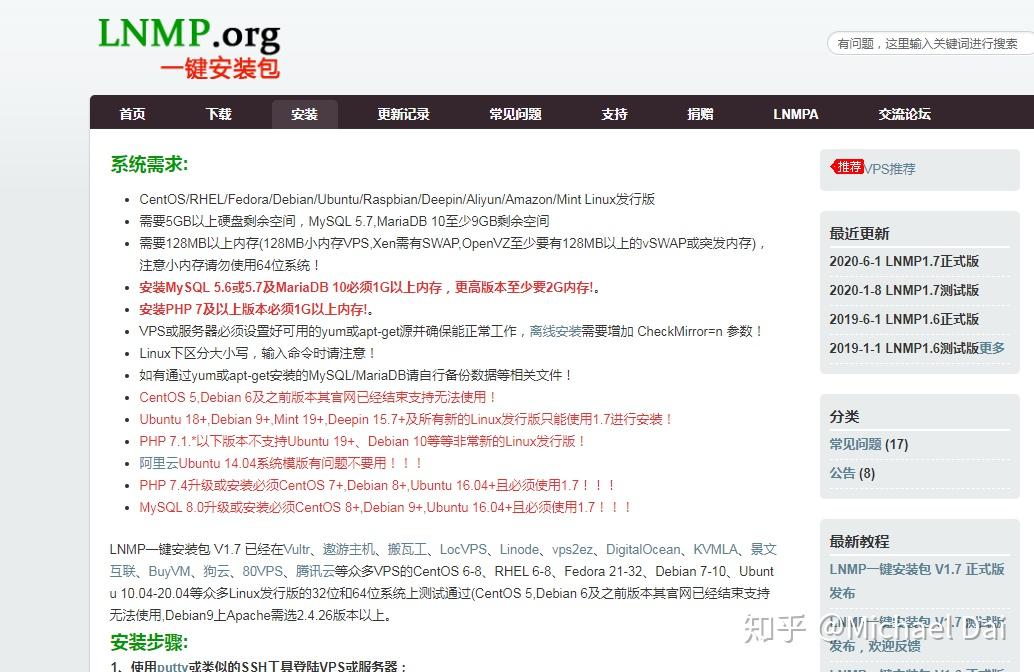1034x672 pixels.
Task: Open the 遨游主机 link
Action: [x=348, y=549]
